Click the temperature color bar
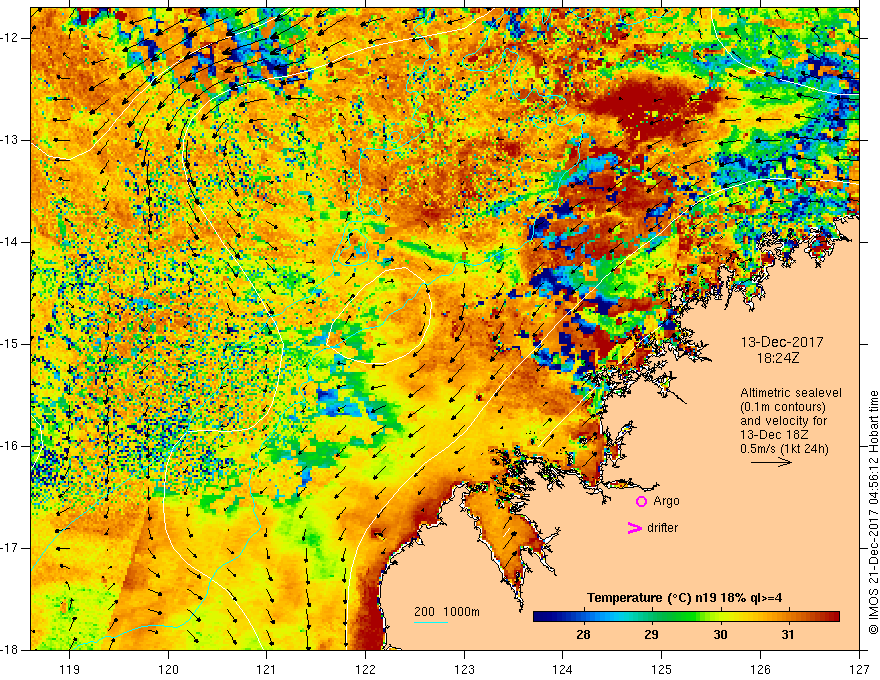The width and height of the screenshot is (880, 680). point(686,617)
